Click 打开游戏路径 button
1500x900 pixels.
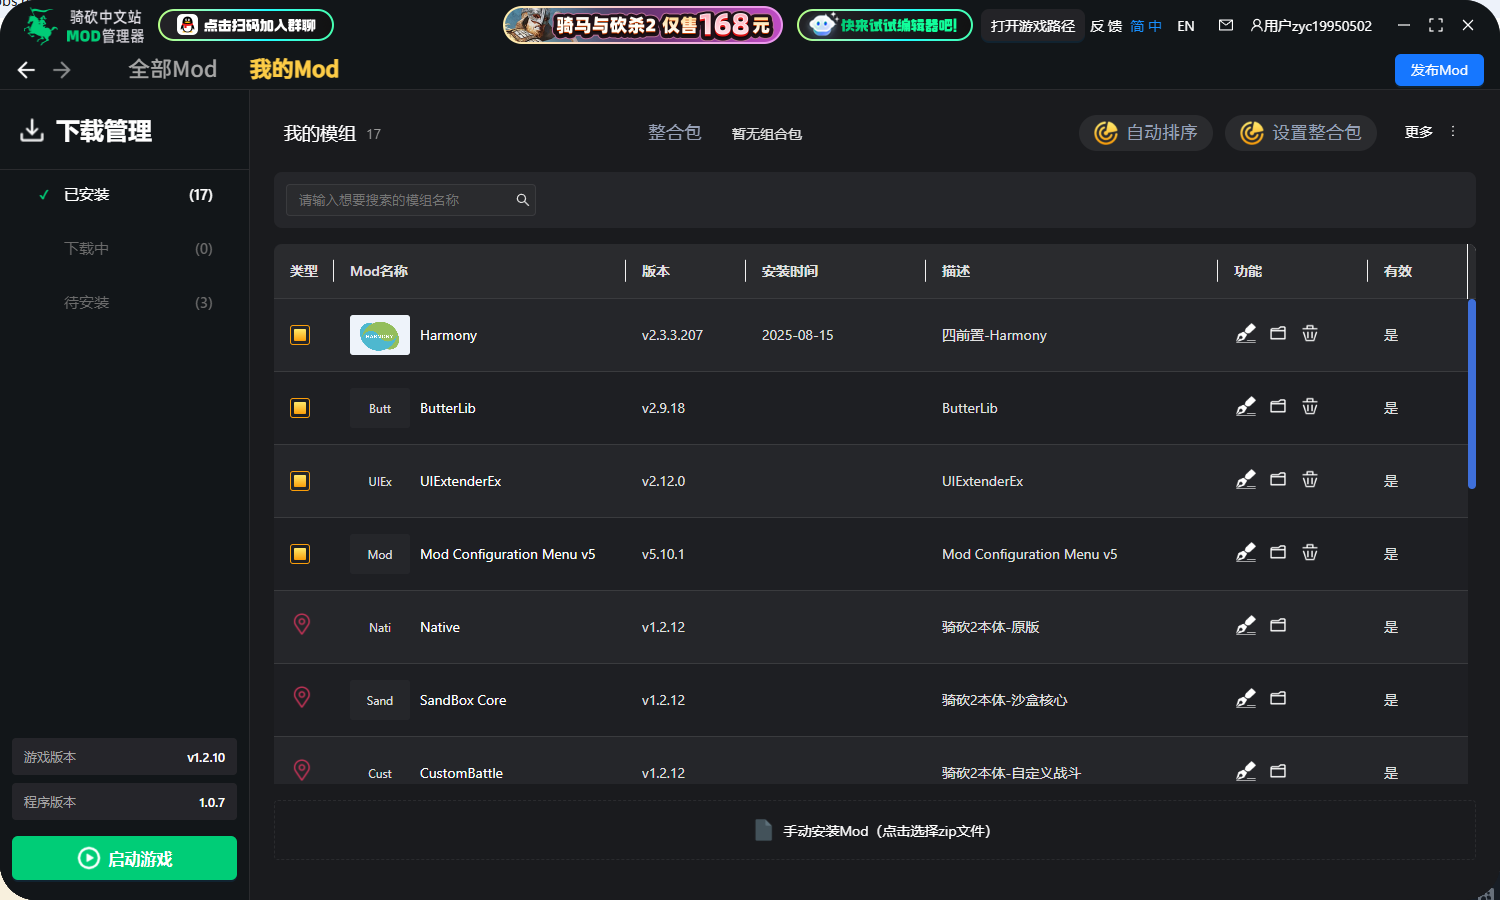tap(1033, 26)
